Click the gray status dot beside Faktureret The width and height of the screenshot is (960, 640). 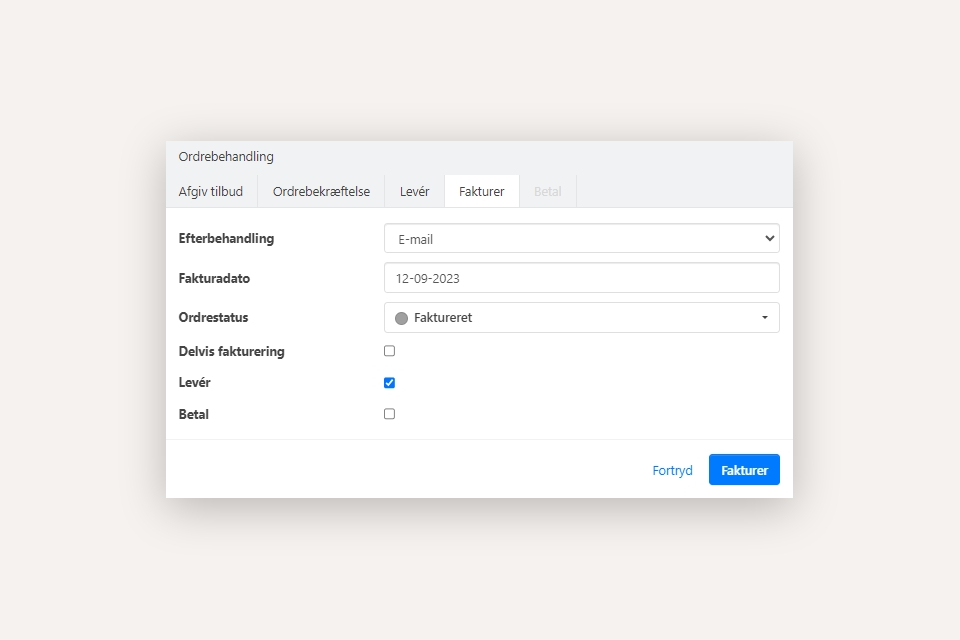click(x=401, y=318)
